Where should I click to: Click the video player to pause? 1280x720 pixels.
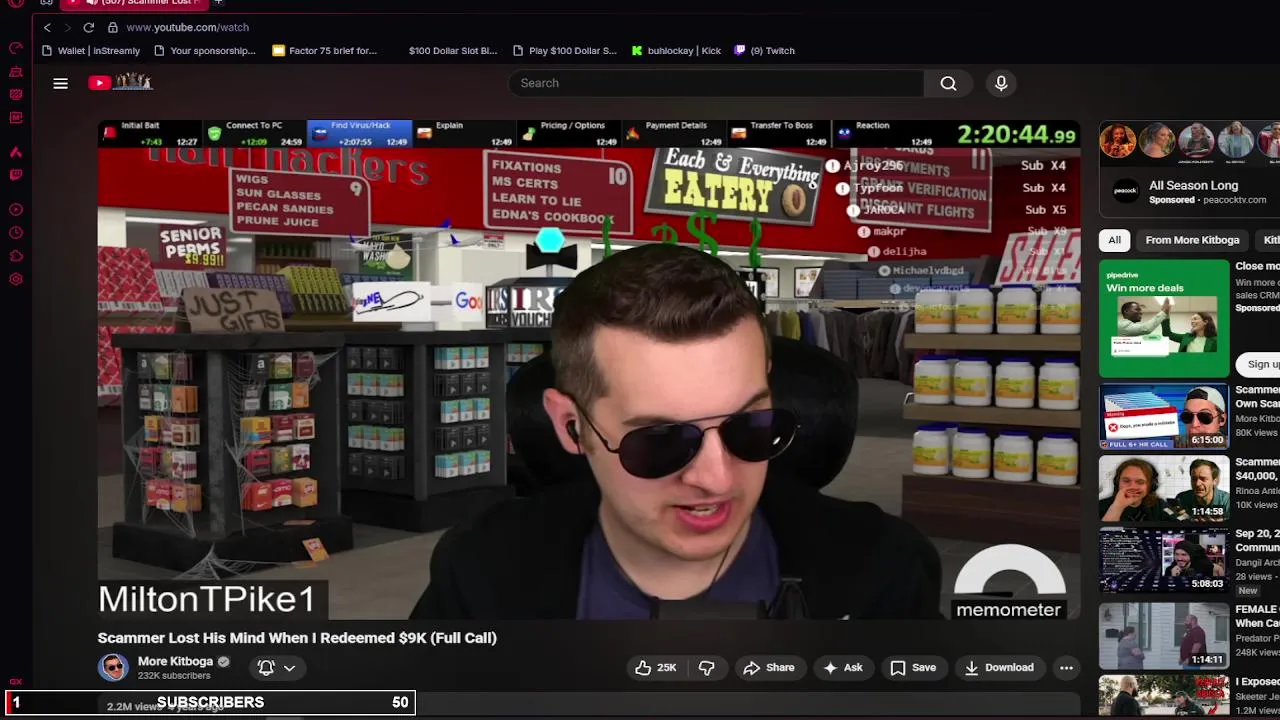[x=589, y=369]
